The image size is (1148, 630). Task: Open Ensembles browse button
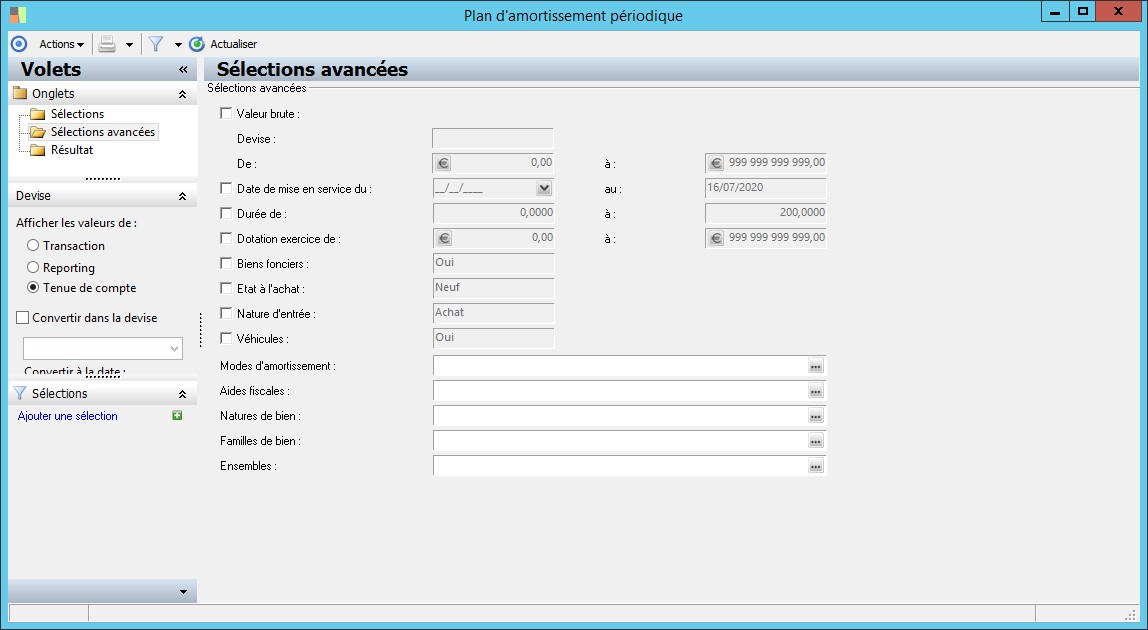pos(816,466)
